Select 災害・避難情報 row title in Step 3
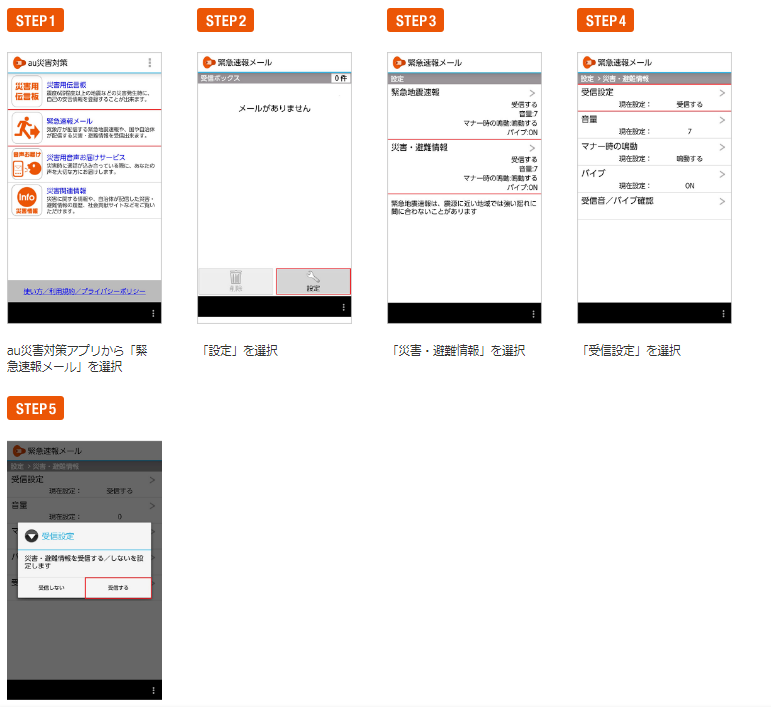The height and width of the screenshot is (707, 771). (419, 147)
